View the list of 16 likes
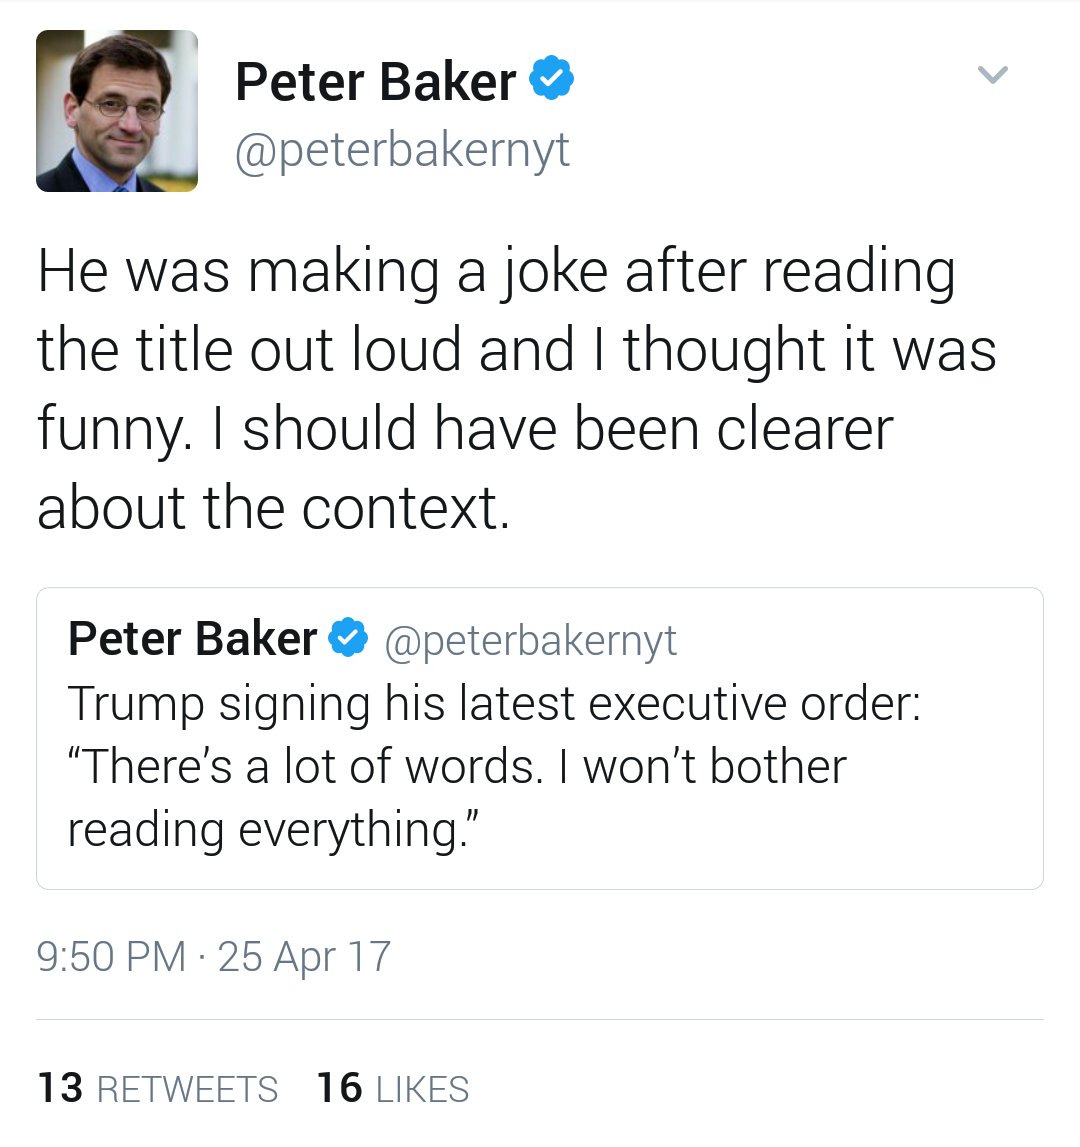Screen dimensions: 1080x1147 [422, 1089]
